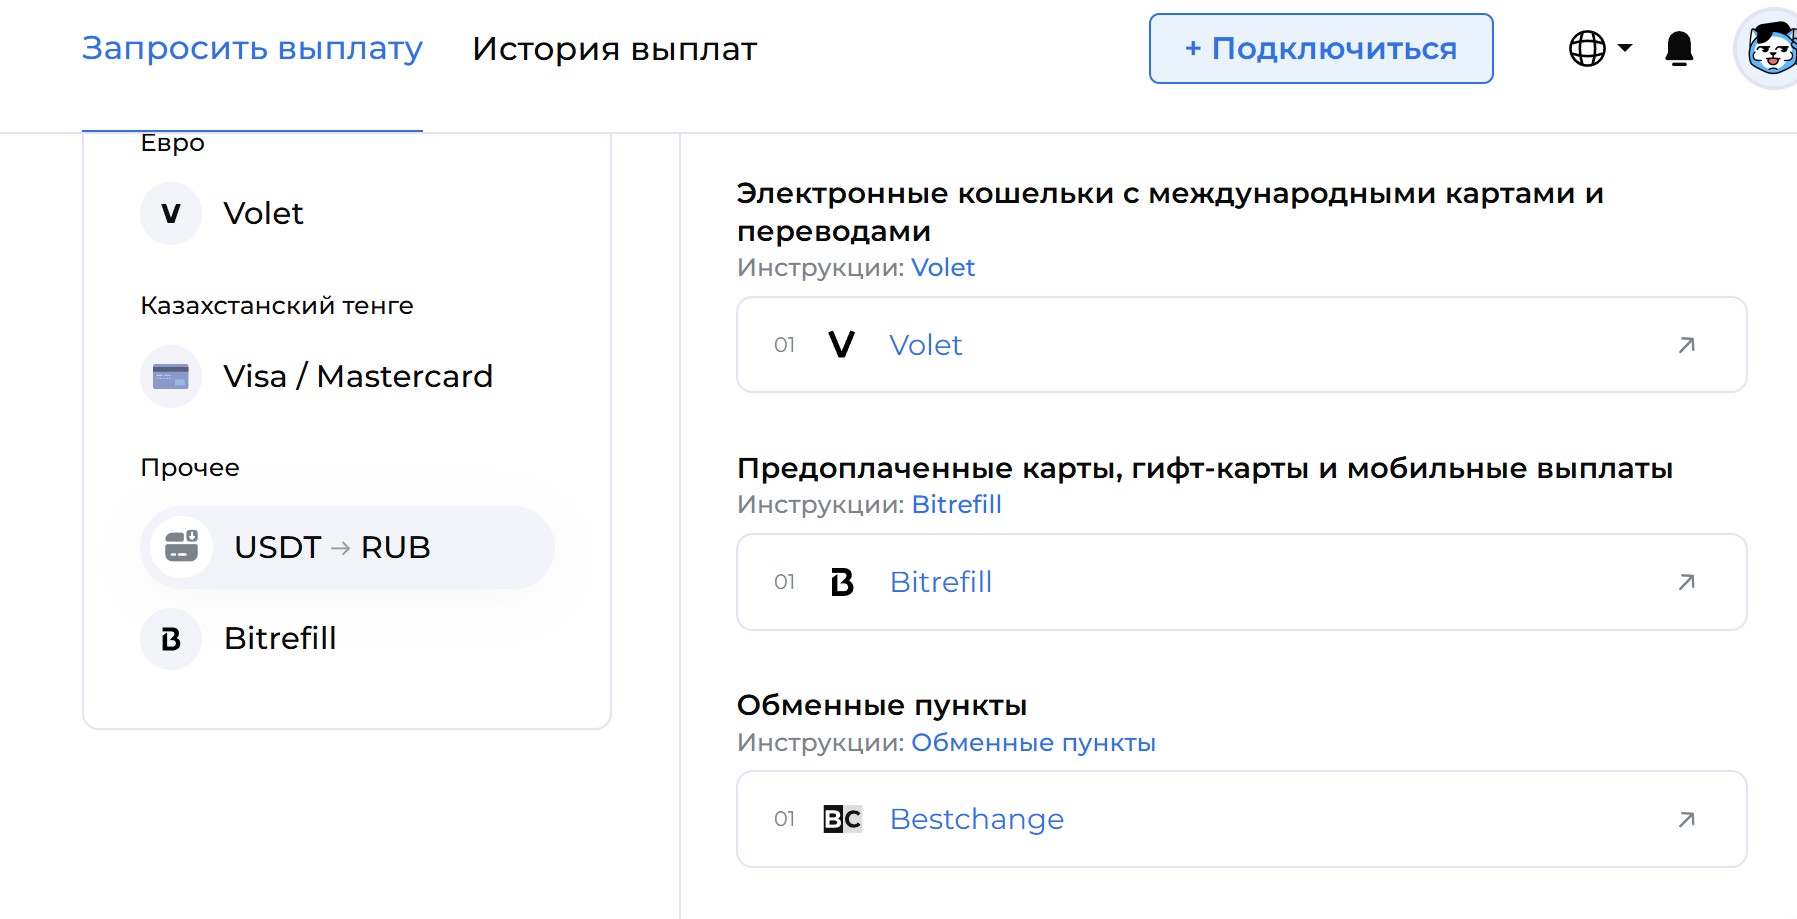Select Запросить выплату tab

[252, 48]
